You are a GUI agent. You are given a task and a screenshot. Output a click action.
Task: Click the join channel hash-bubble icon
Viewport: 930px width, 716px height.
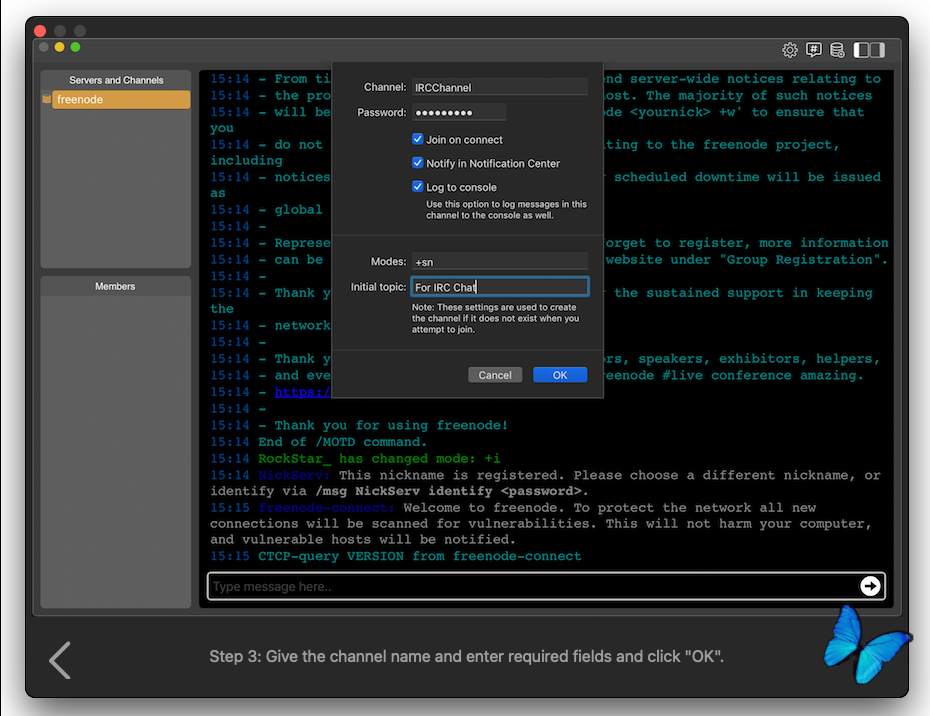point(814,50)
